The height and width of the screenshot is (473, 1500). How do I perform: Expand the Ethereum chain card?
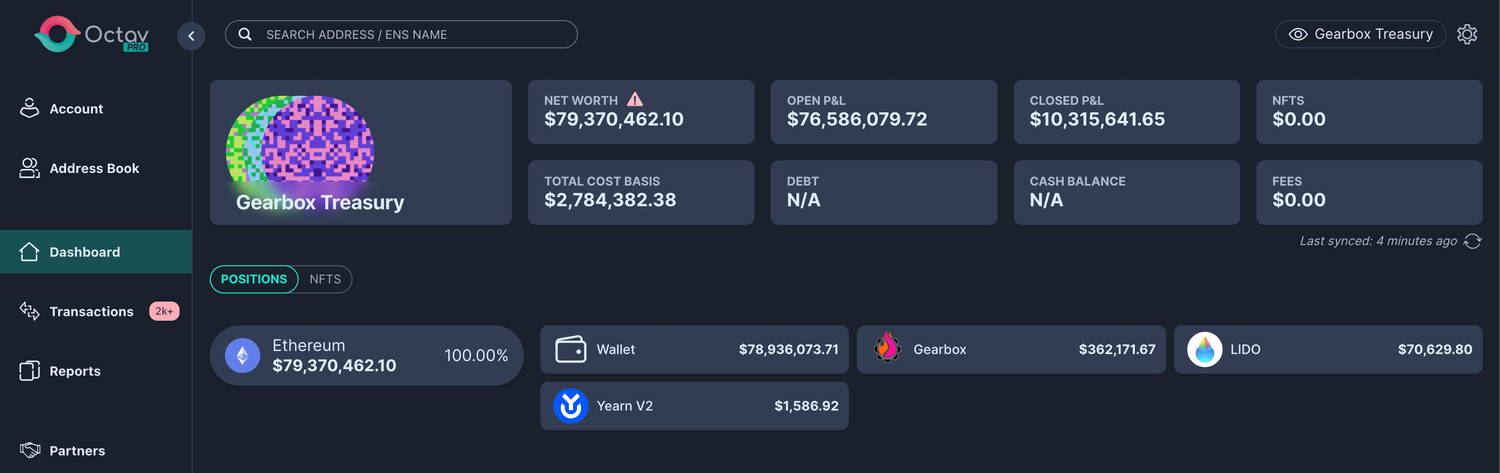(x=366, y=355)
